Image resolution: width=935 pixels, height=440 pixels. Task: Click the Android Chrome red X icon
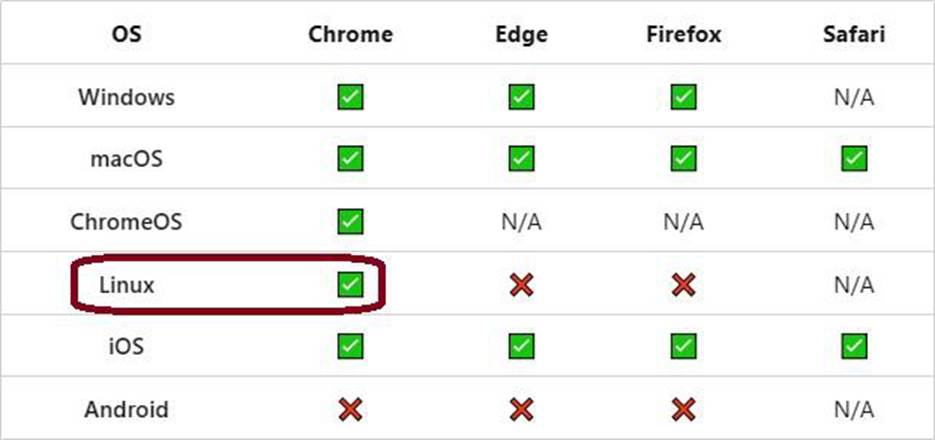click(350, 409)
